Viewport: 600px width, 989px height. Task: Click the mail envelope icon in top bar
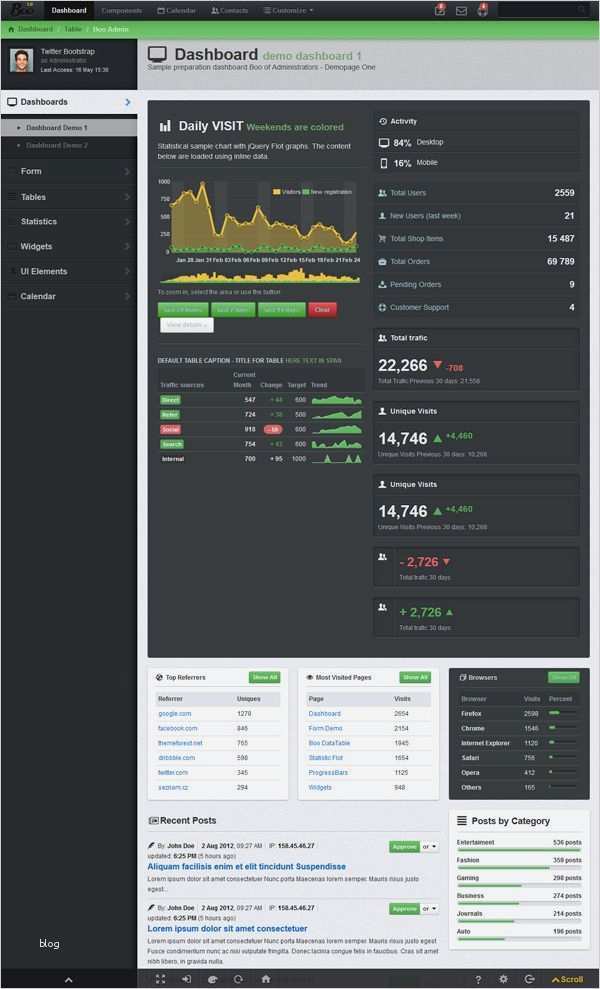[x=461, y=11]
